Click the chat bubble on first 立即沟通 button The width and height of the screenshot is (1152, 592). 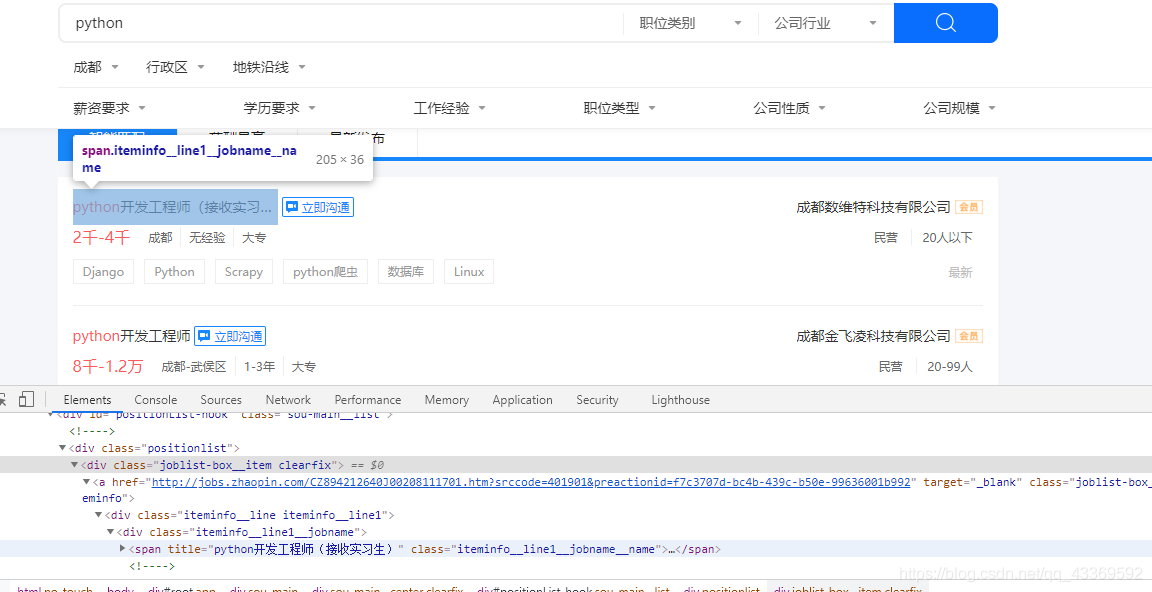290,207
